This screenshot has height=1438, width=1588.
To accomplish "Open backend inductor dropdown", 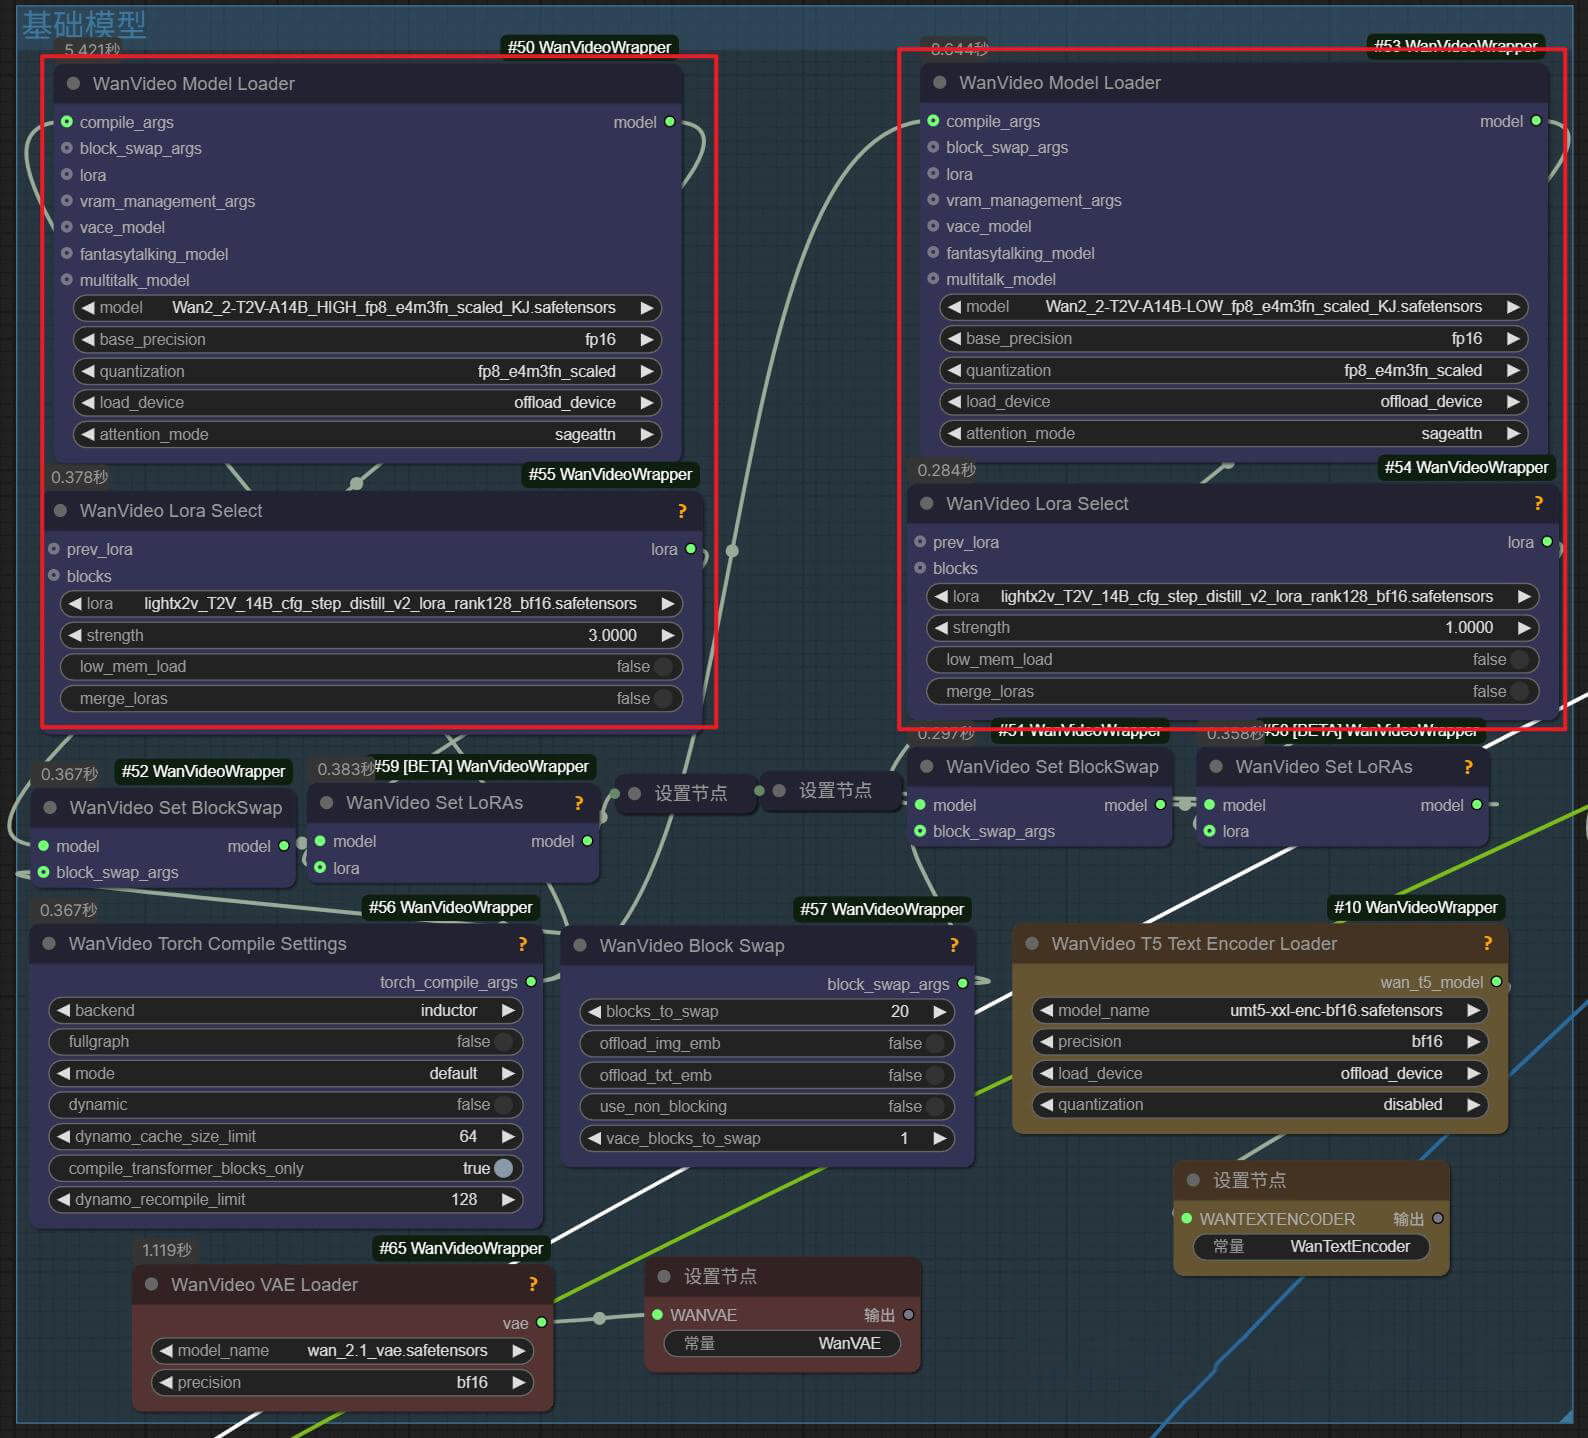I will [285, 1010].
